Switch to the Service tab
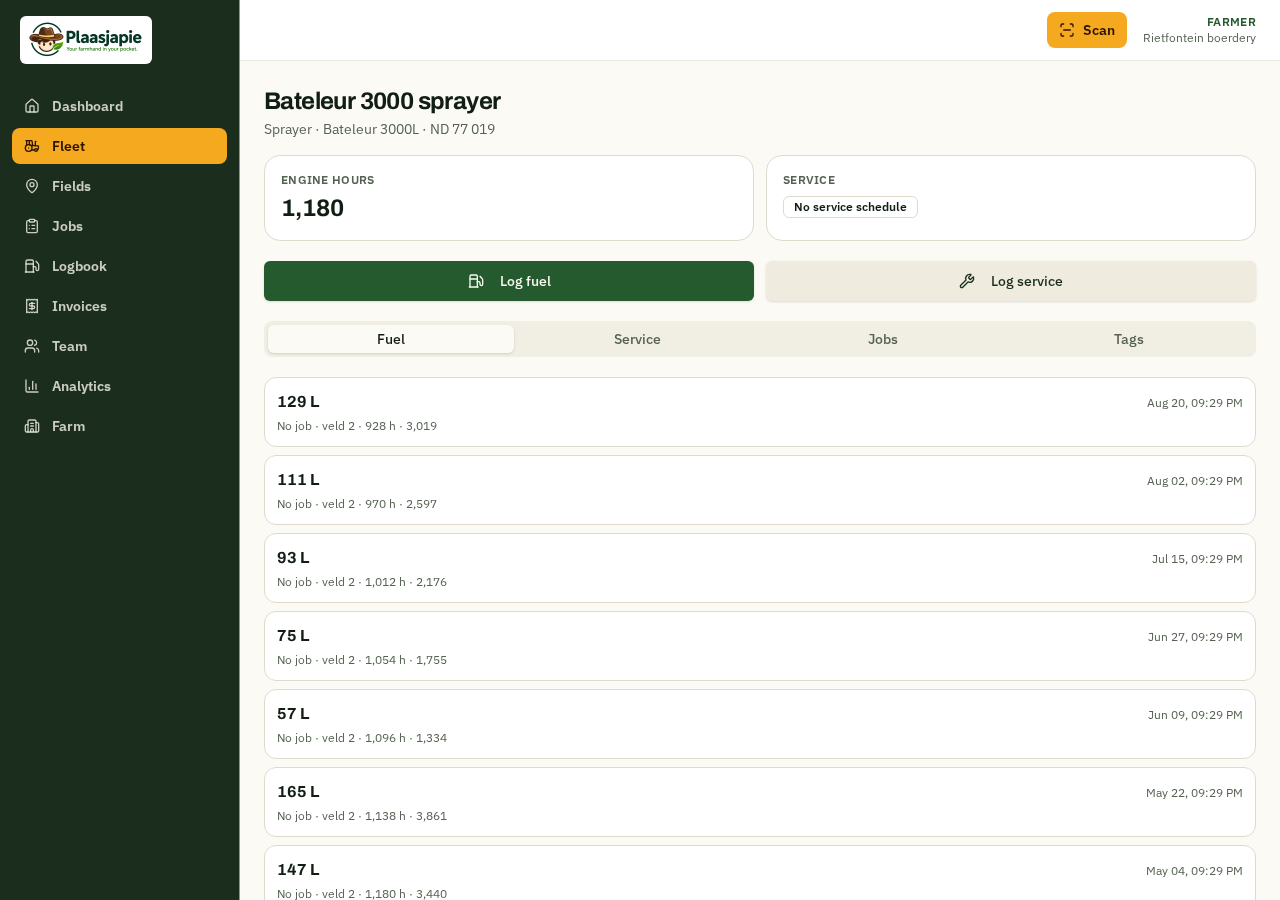The width and height of the screenshot is (1280, 900). pos(637,339)
